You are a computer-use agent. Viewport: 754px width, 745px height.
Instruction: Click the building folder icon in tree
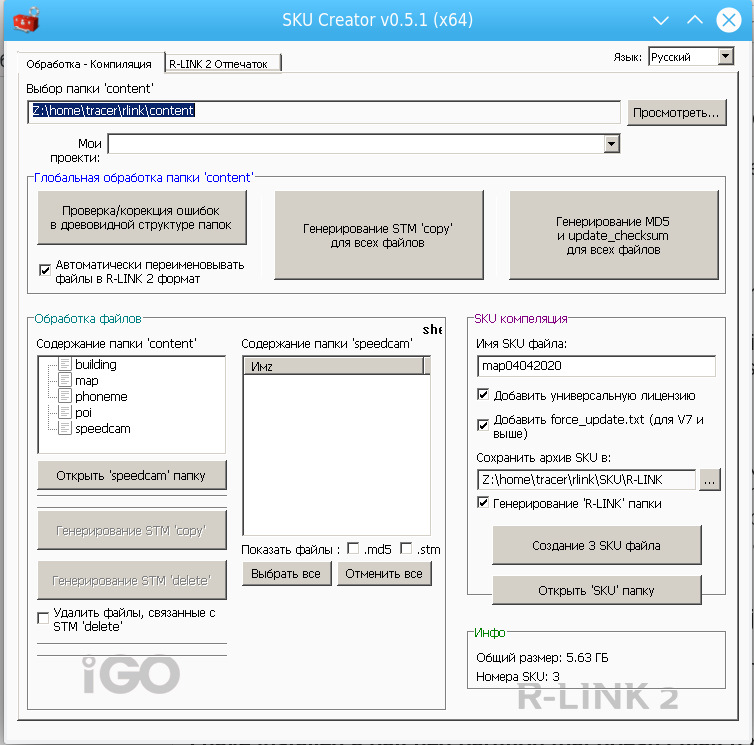(65, 364)
